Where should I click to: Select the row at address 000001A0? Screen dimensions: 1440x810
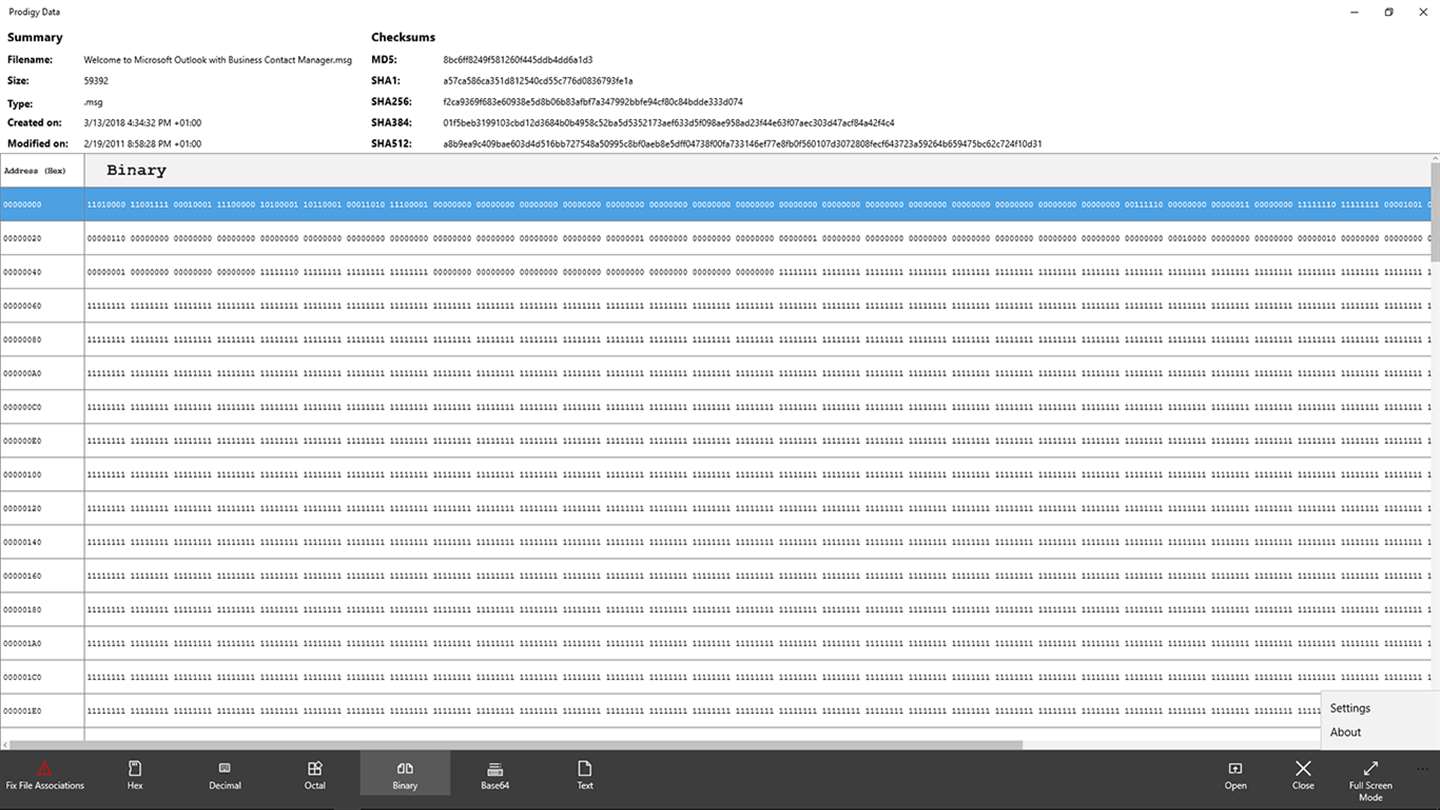point(715,645)
